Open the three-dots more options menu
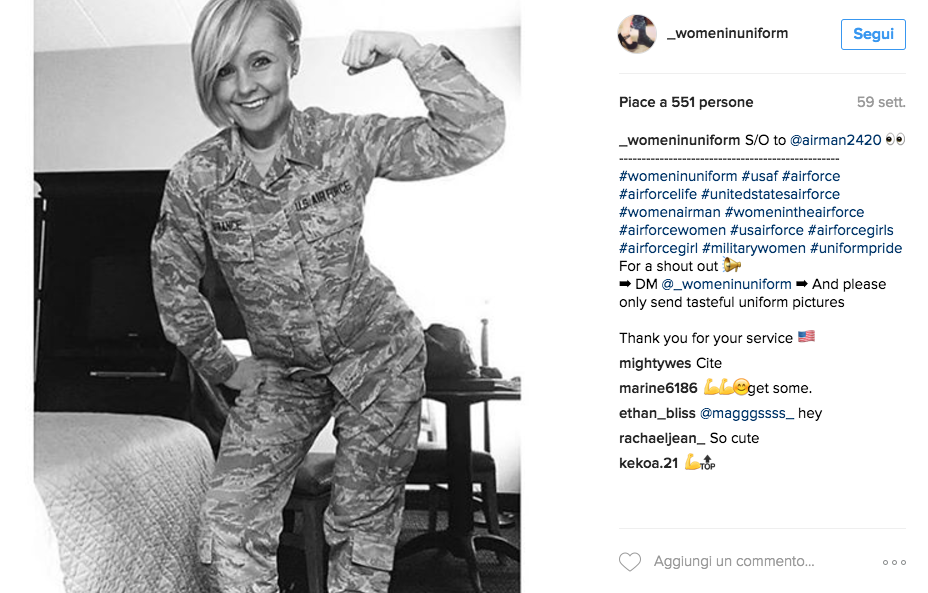 point(894,562)
